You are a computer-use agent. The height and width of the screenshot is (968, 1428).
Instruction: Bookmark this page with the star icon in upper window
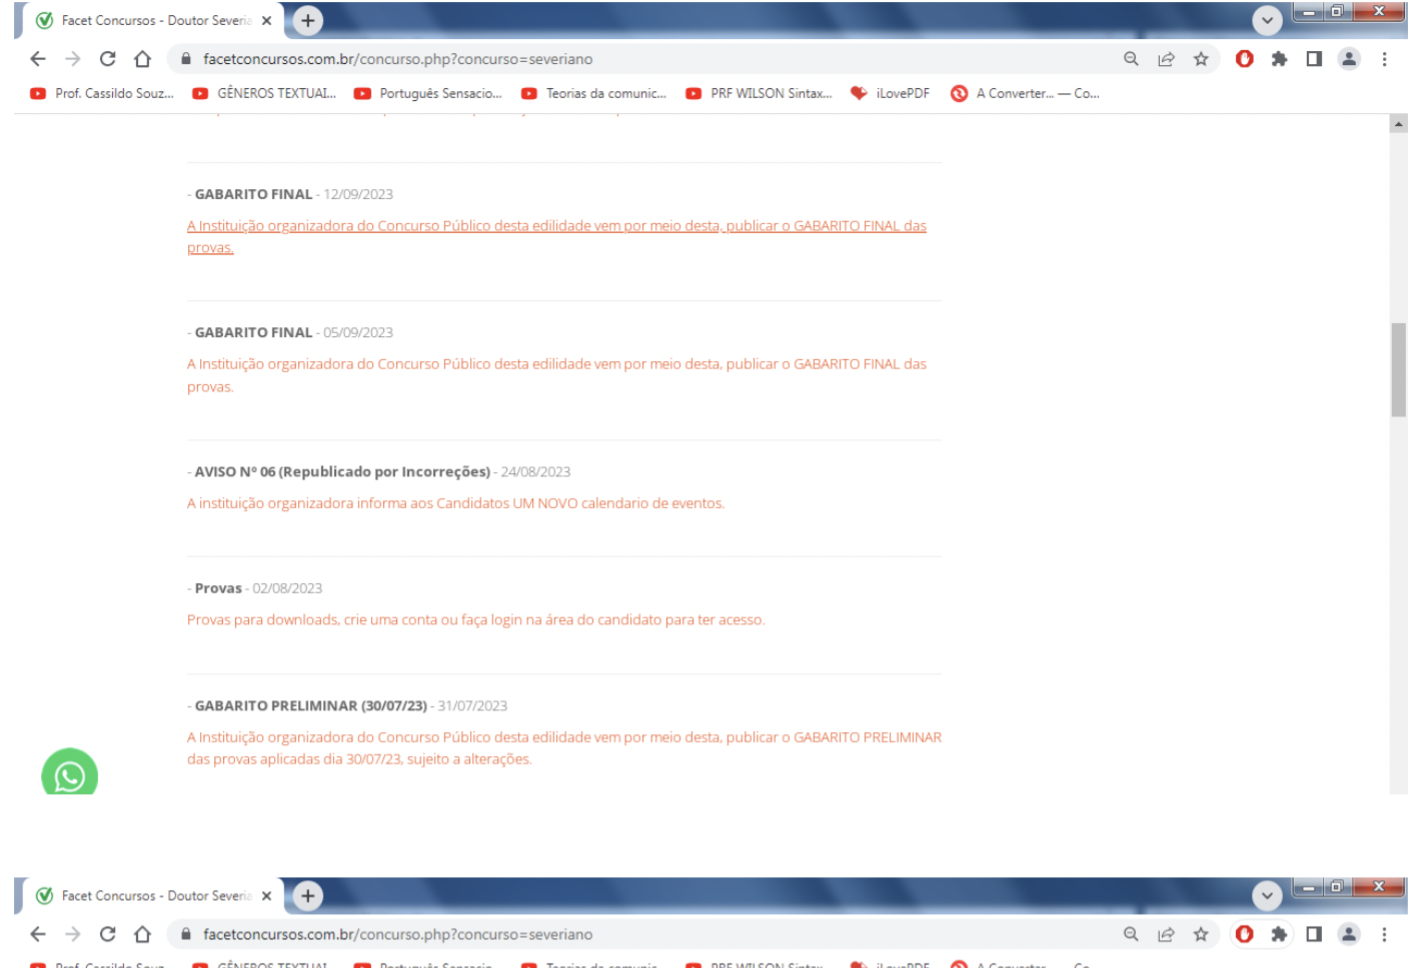pyautogui.click(x=1200, y=59)
